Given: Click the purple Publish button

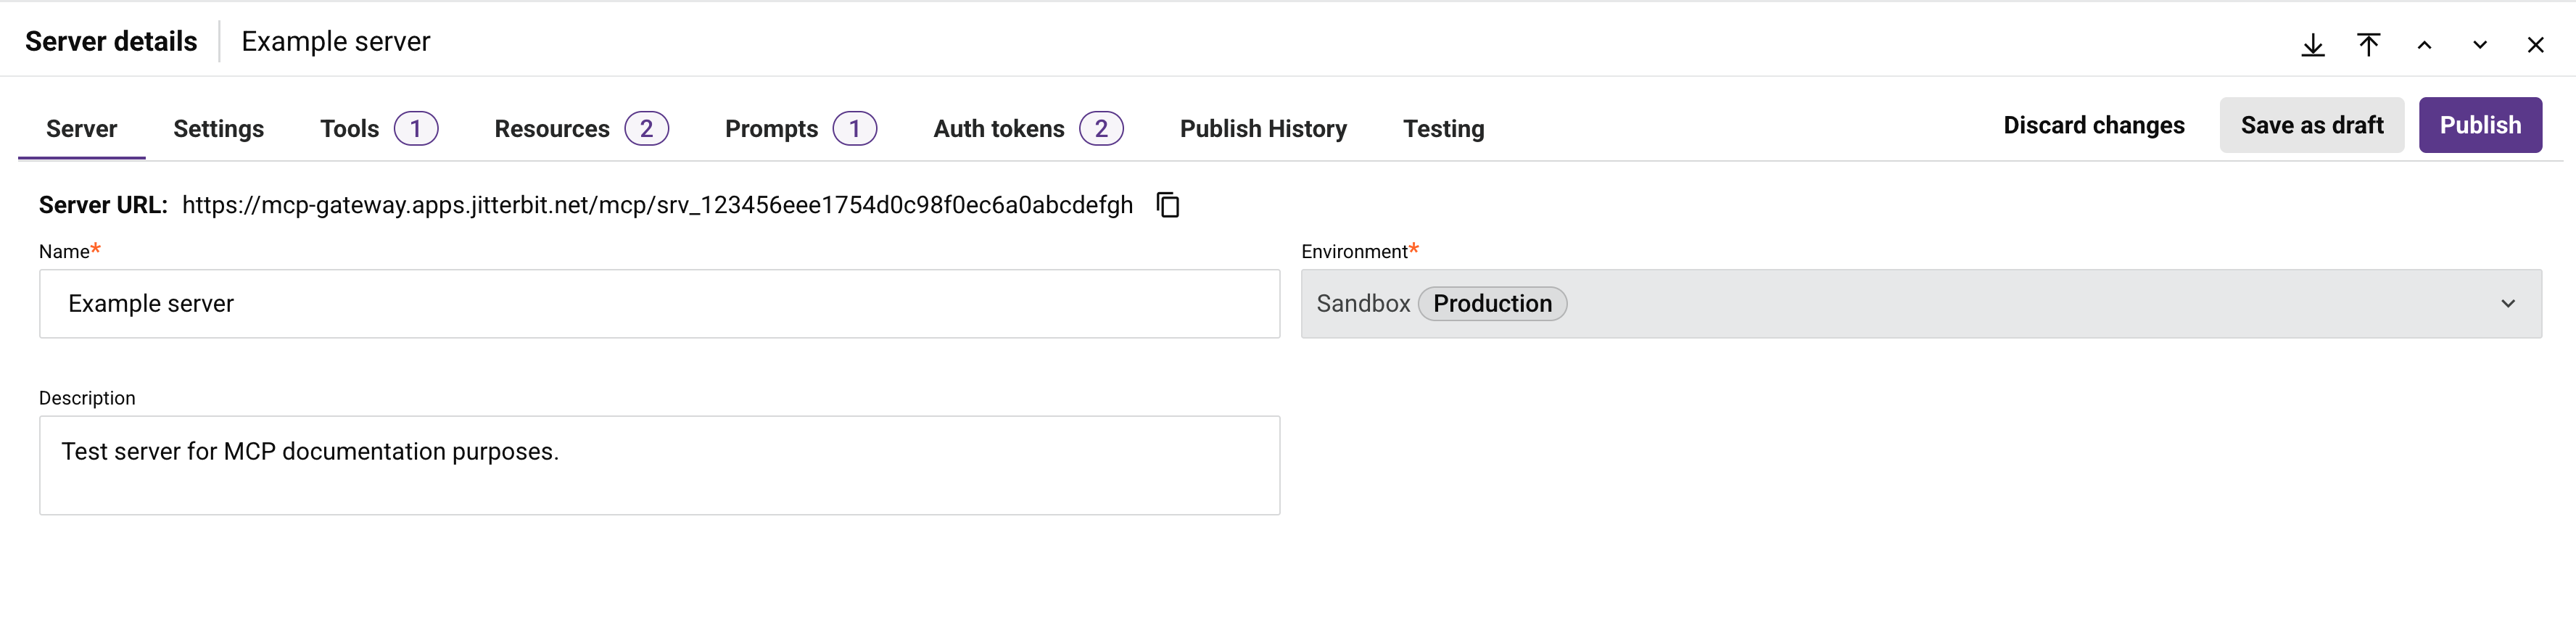Looking at the screenshot, I should [2480, 125].
